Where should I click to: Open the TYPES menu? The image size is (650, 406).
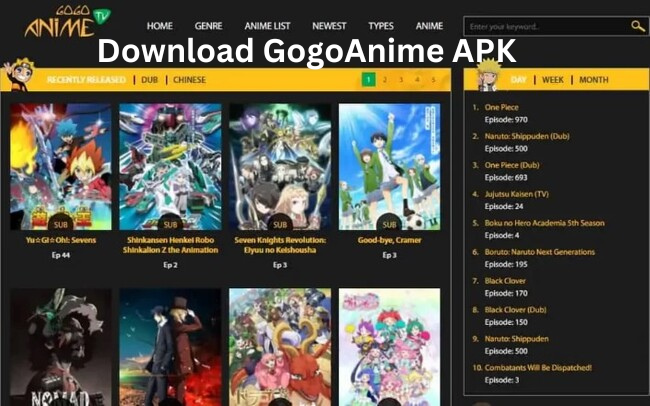(381, 26)
